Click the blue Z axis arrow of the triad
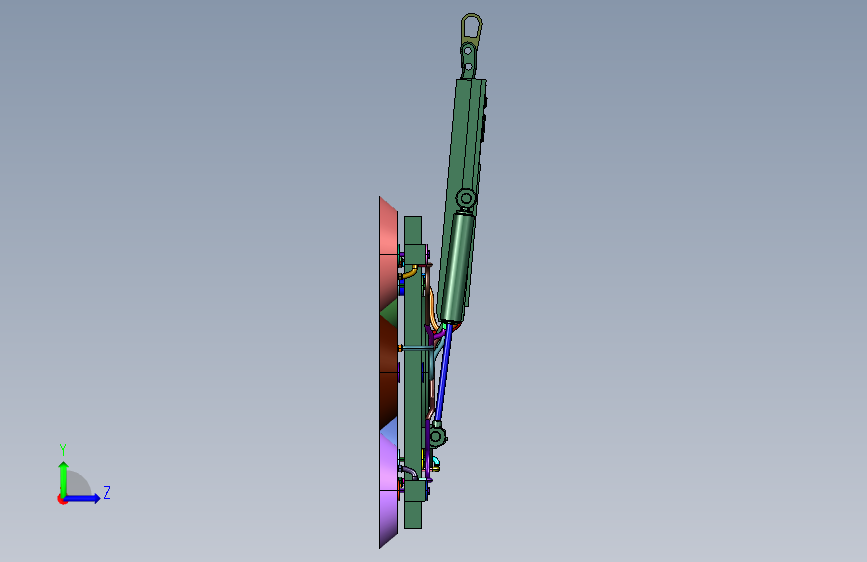The height and width of the screenshot is (562, 867). click(x=83, y=498)
